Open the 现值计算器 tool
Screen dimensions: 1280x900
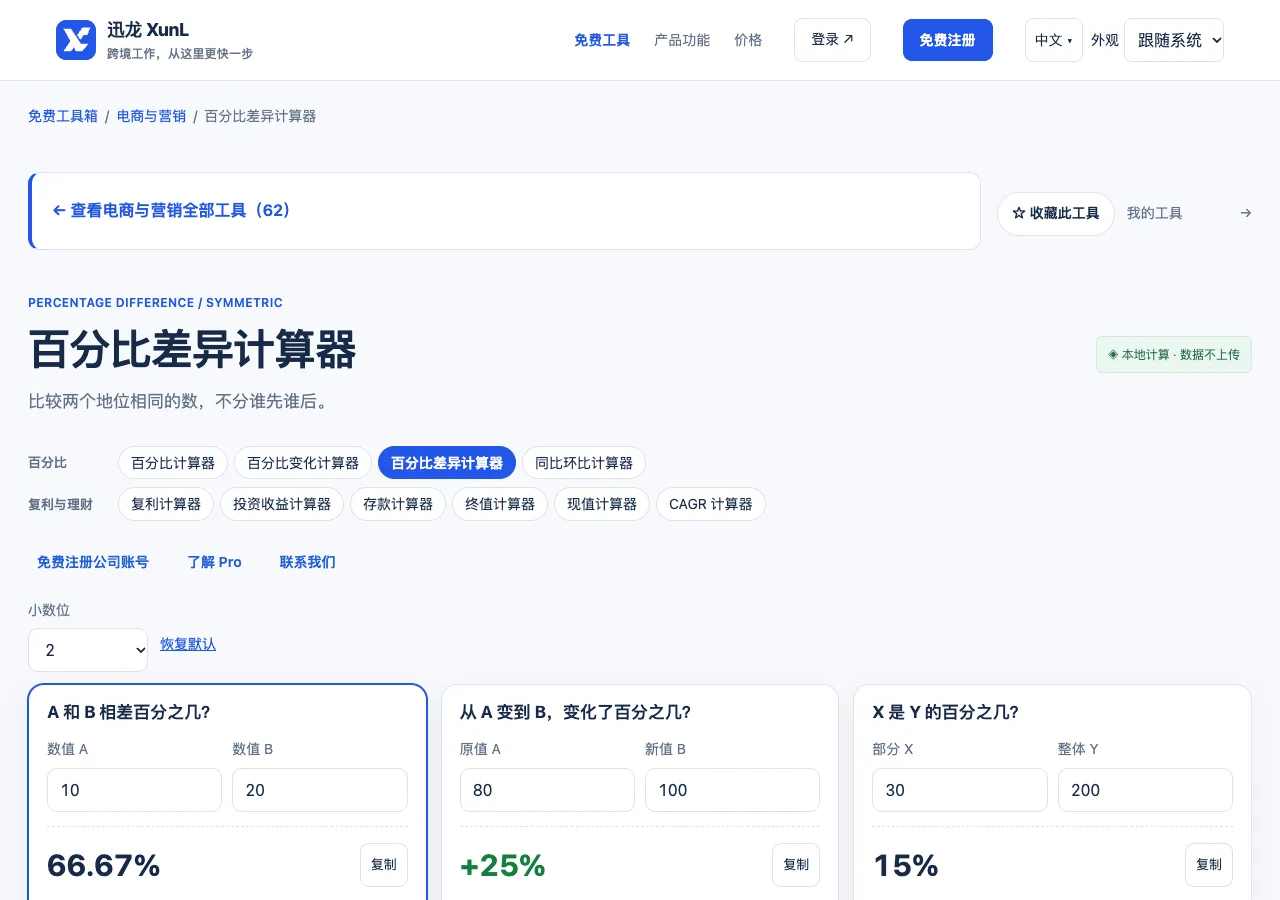(x=602, y=504)
